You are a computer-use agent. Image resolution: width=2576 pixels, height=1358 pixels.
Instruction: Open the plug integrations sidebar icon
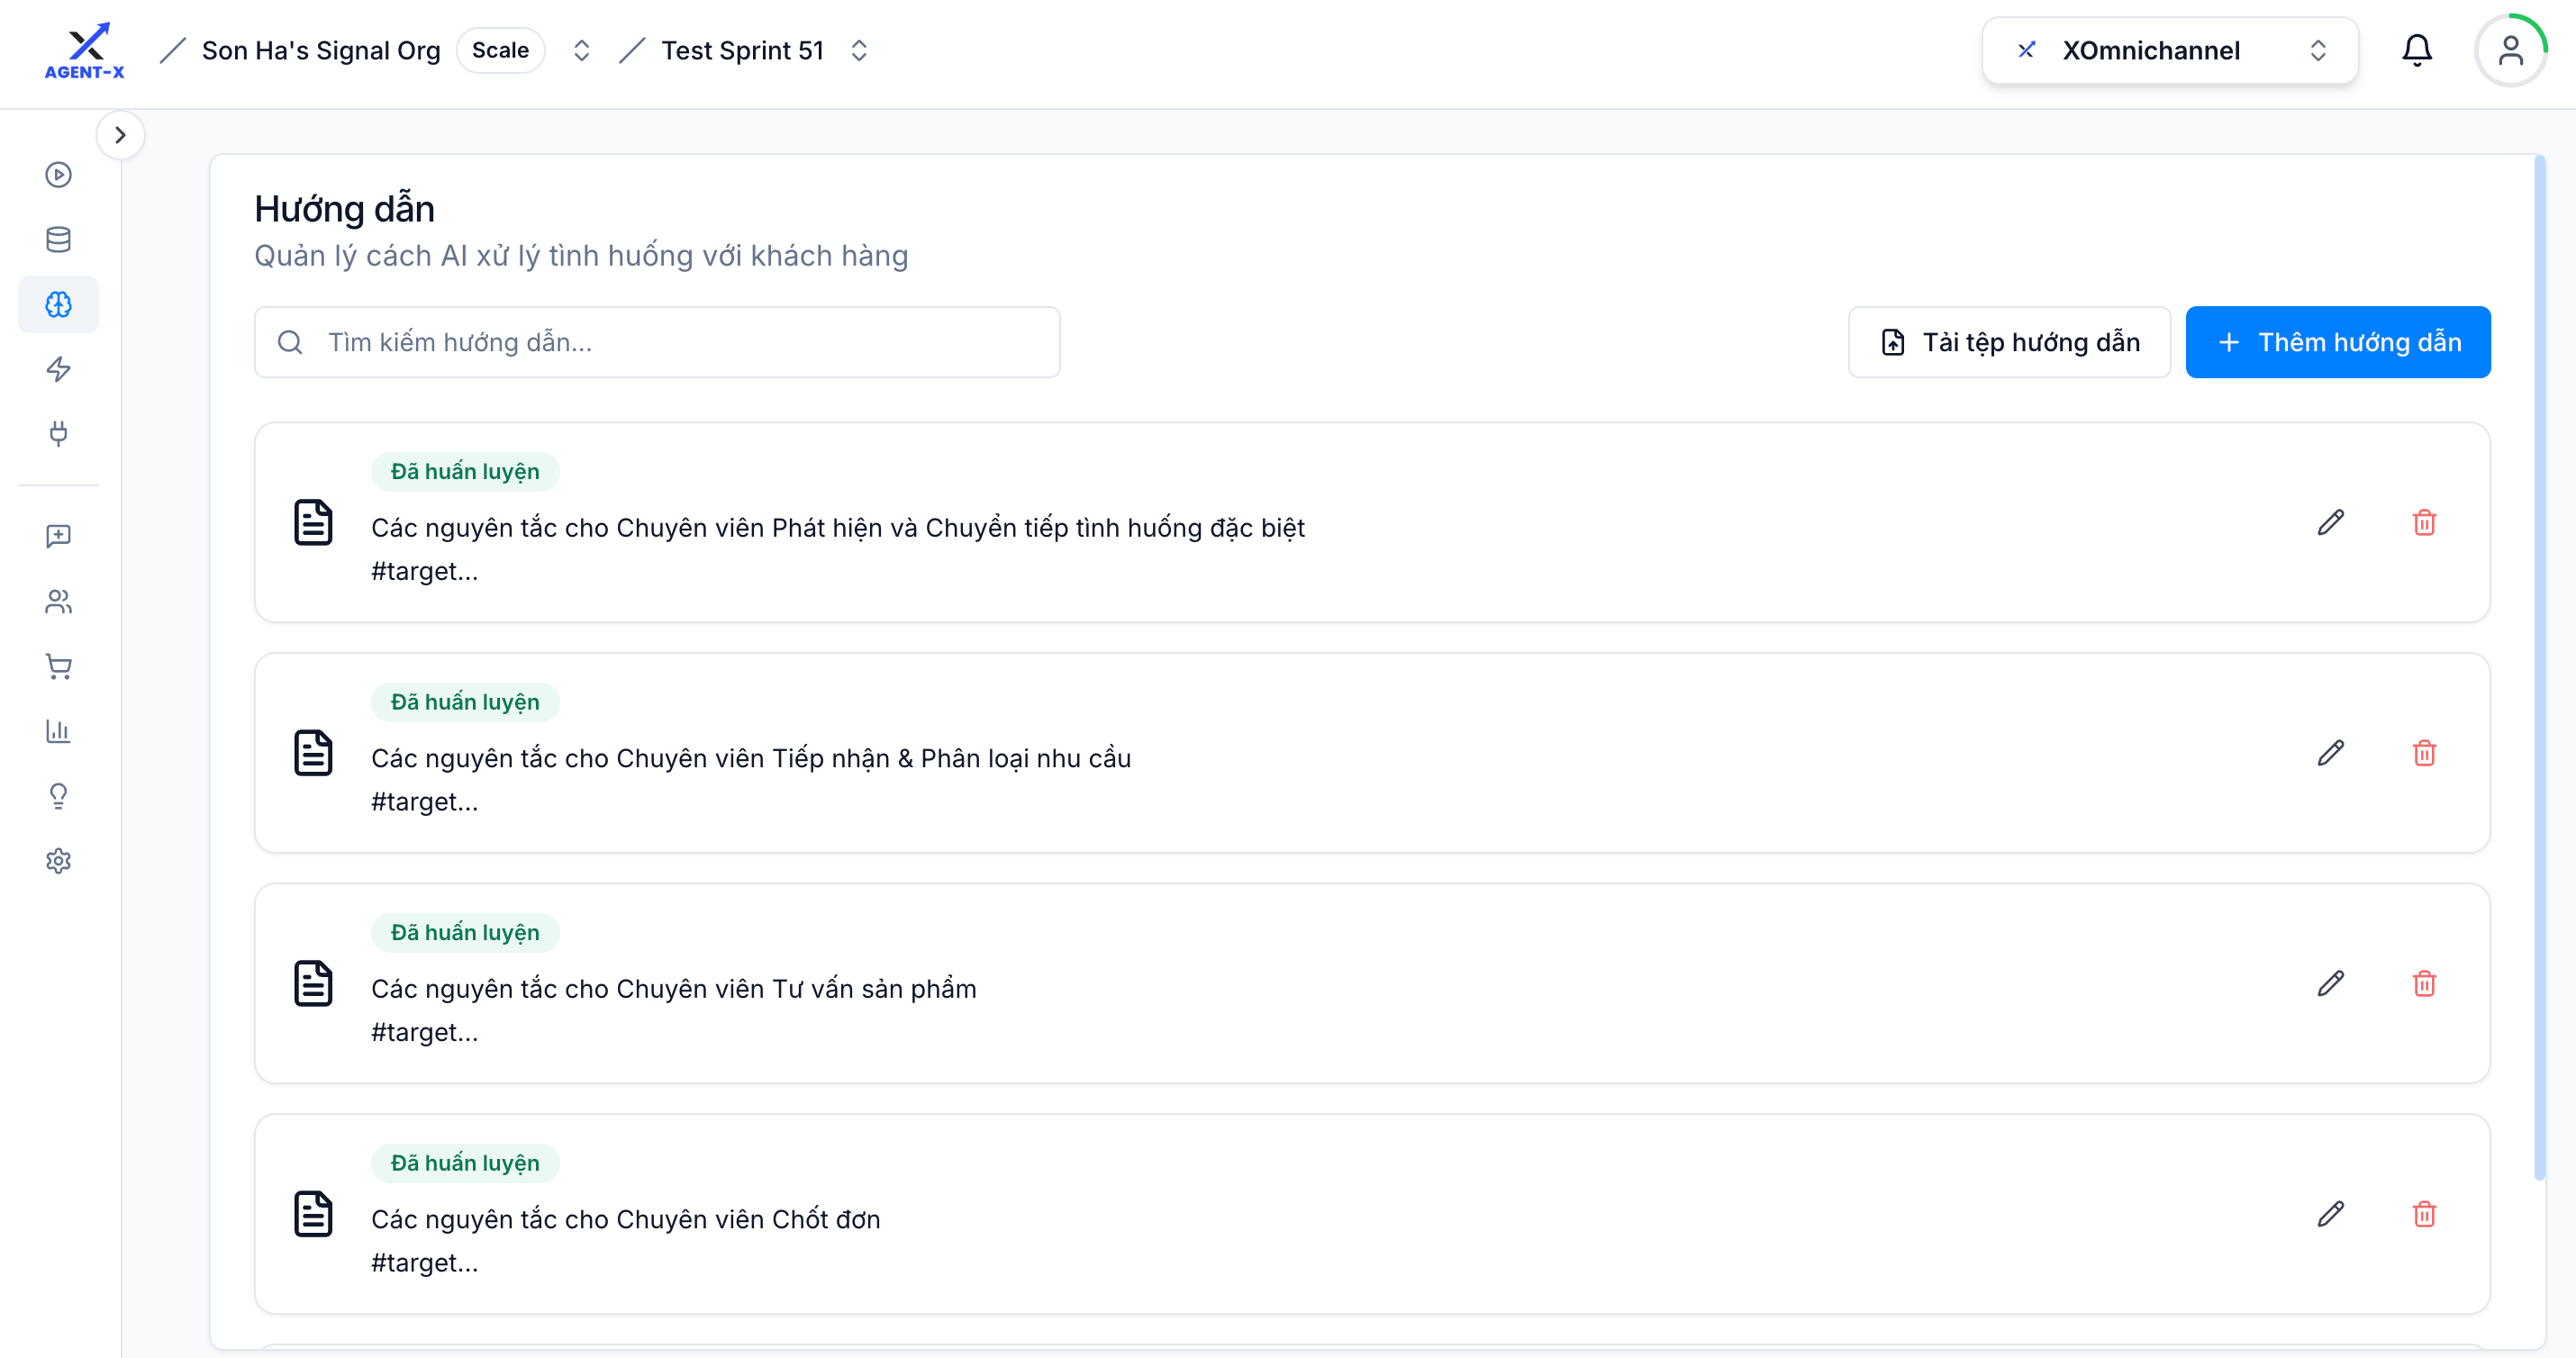(x=58, y=433)
